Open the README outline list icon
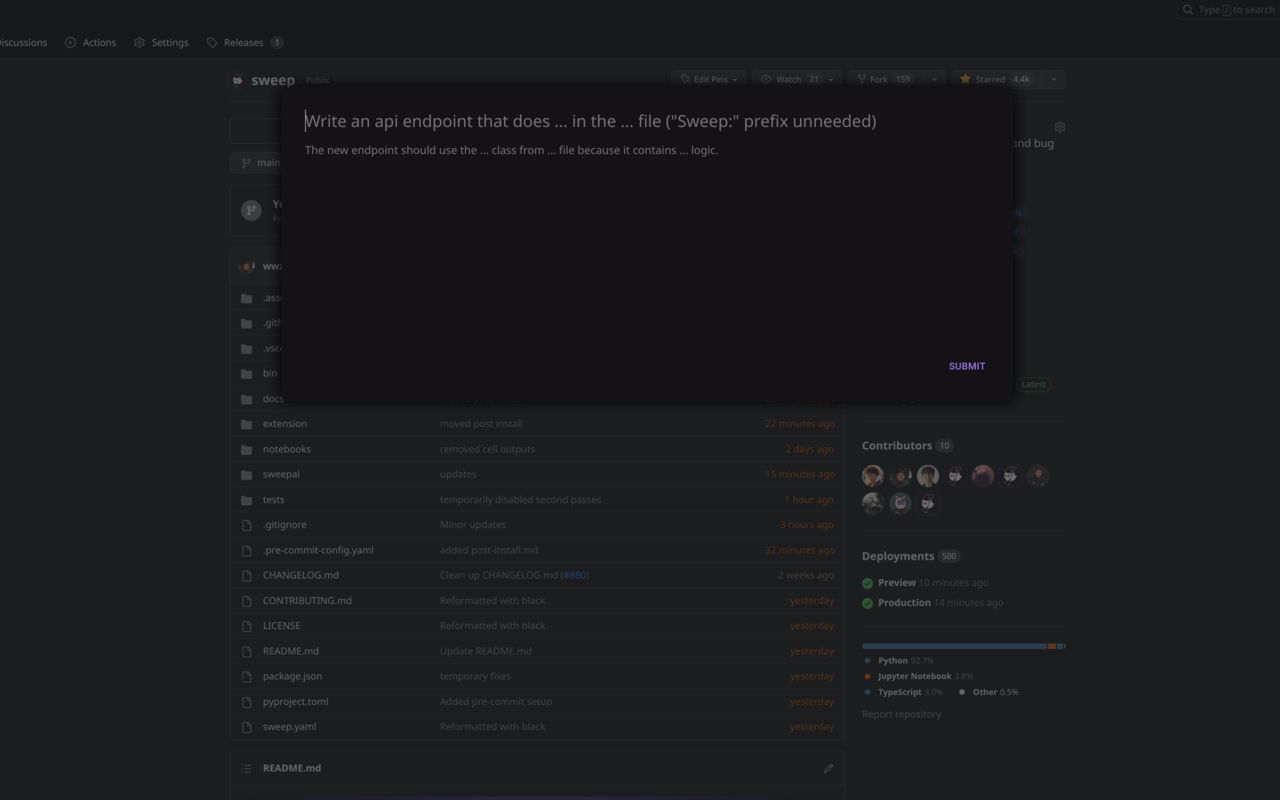This screenshot has width=1280, height=800. tap(246, 768)
